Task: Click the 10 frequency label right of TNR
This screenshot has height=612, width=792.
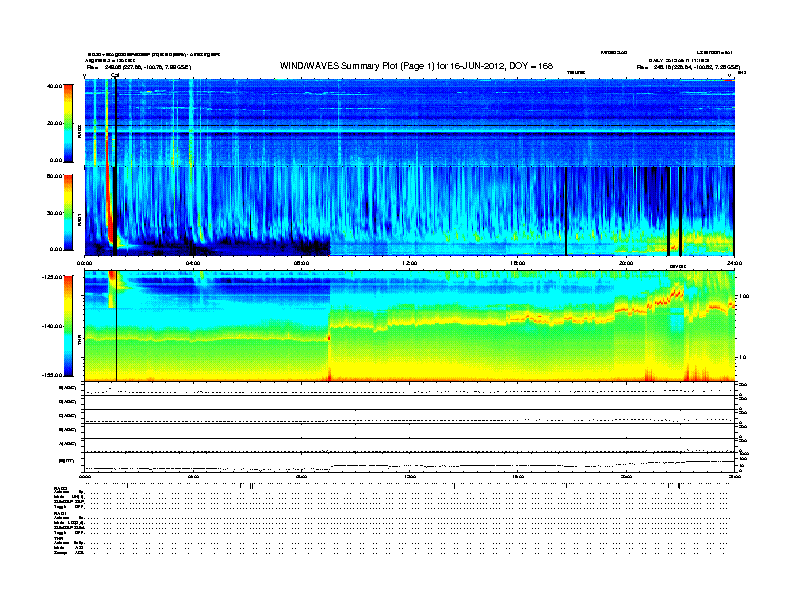Action: coord(742,357)
